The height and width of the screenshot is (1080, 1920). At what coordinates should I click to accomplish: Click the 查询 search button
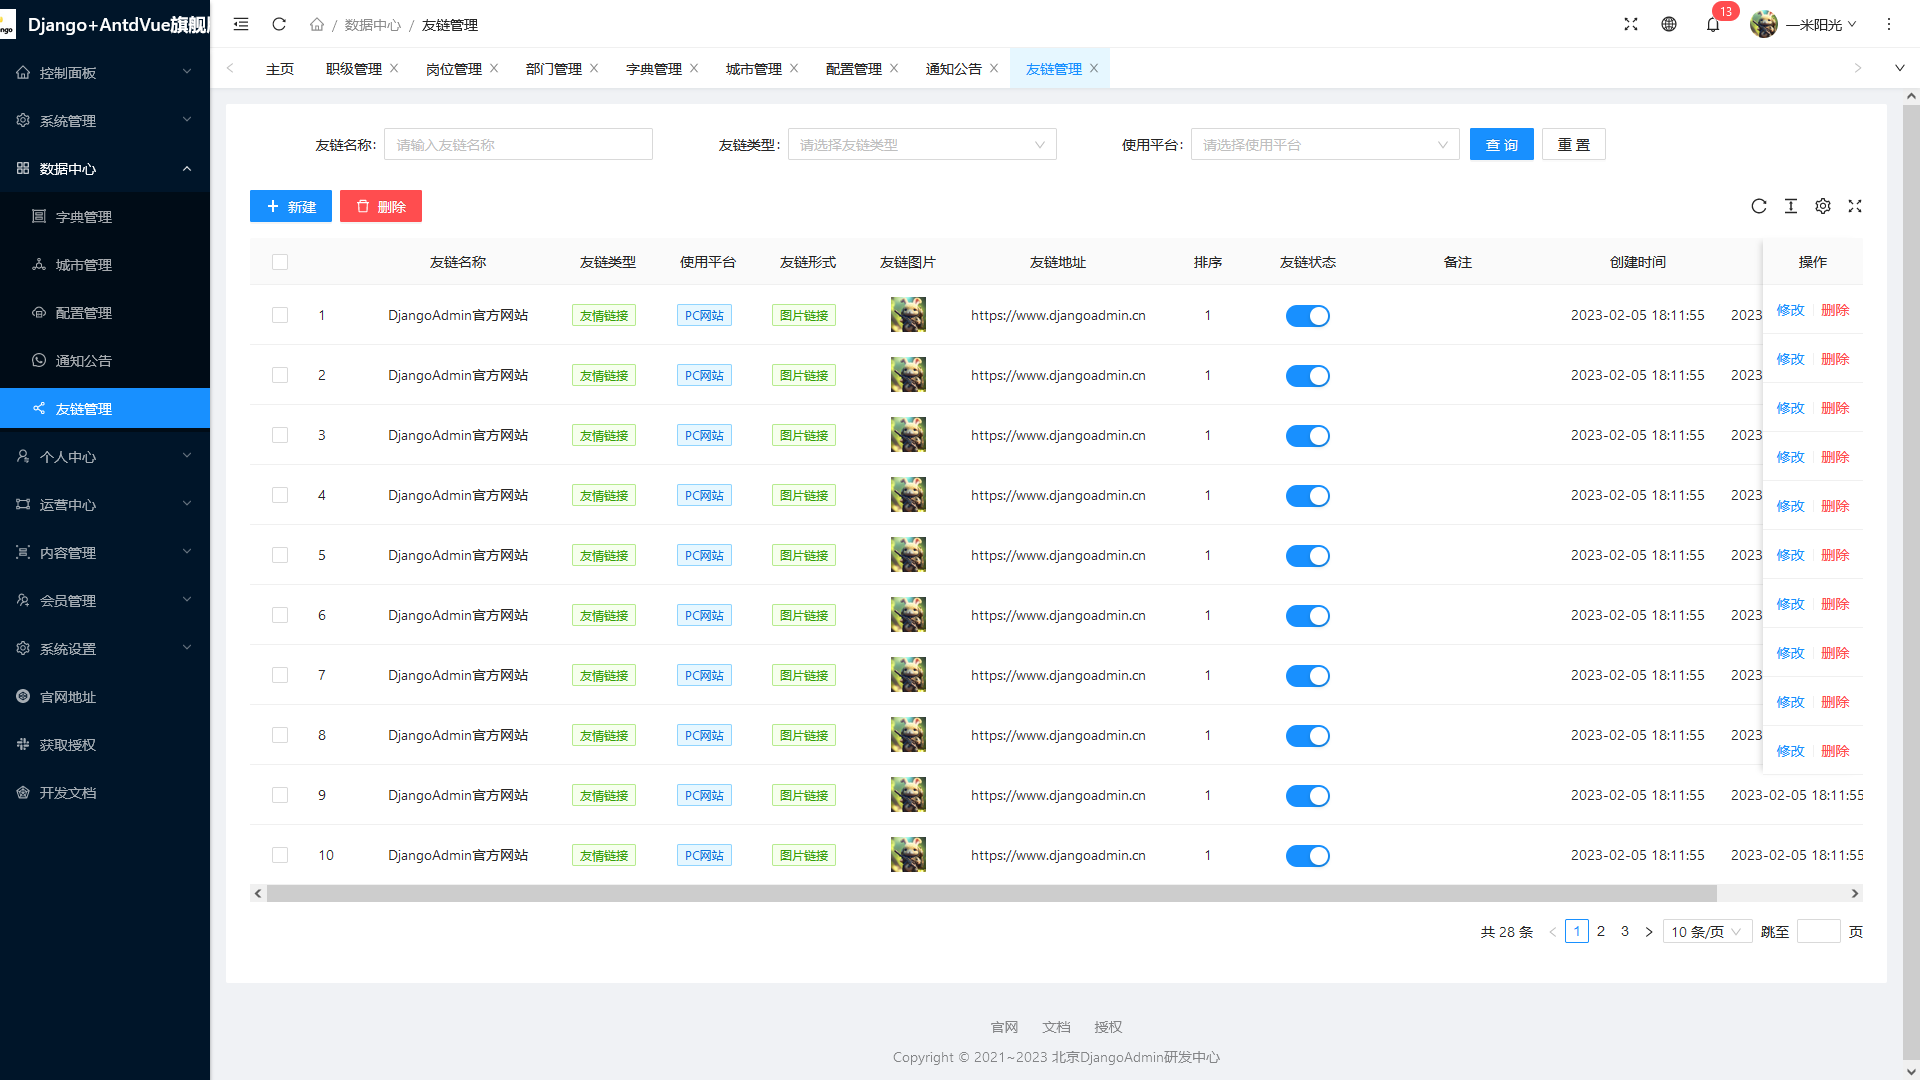click(x=1501, y=145)
